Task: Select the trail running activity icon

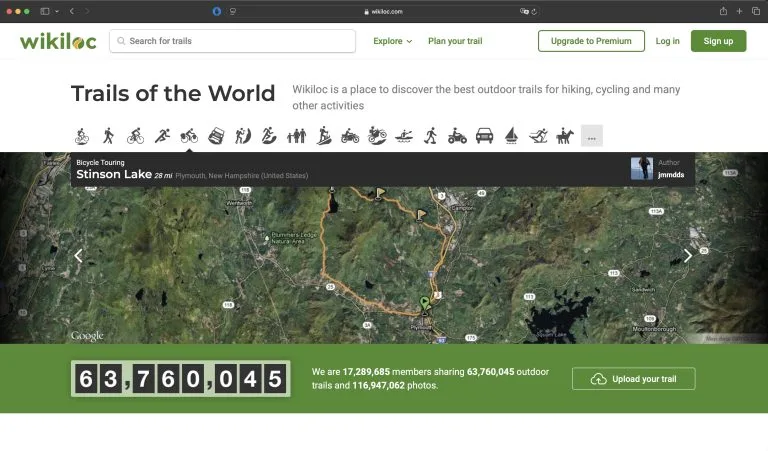Action: (x=269, y=136)
